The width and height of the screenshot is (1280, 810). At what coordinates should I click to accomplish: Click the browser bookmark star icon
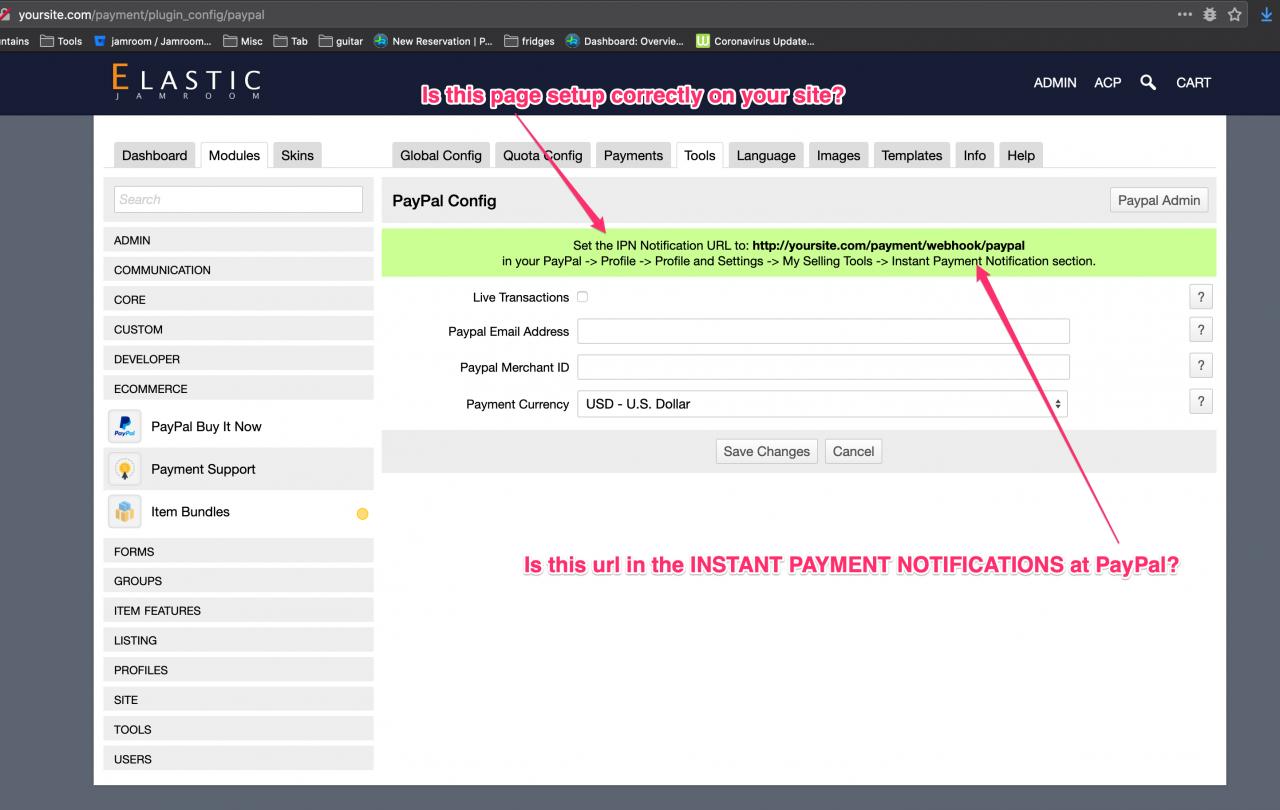click(x=1235, y=15)
